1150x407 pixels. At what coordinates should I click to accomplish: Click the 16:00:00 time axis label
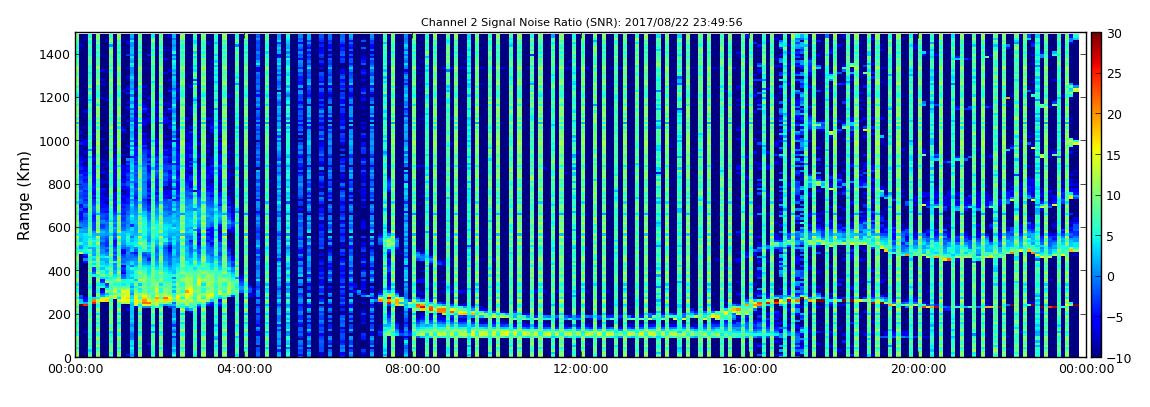click(749, 370)
